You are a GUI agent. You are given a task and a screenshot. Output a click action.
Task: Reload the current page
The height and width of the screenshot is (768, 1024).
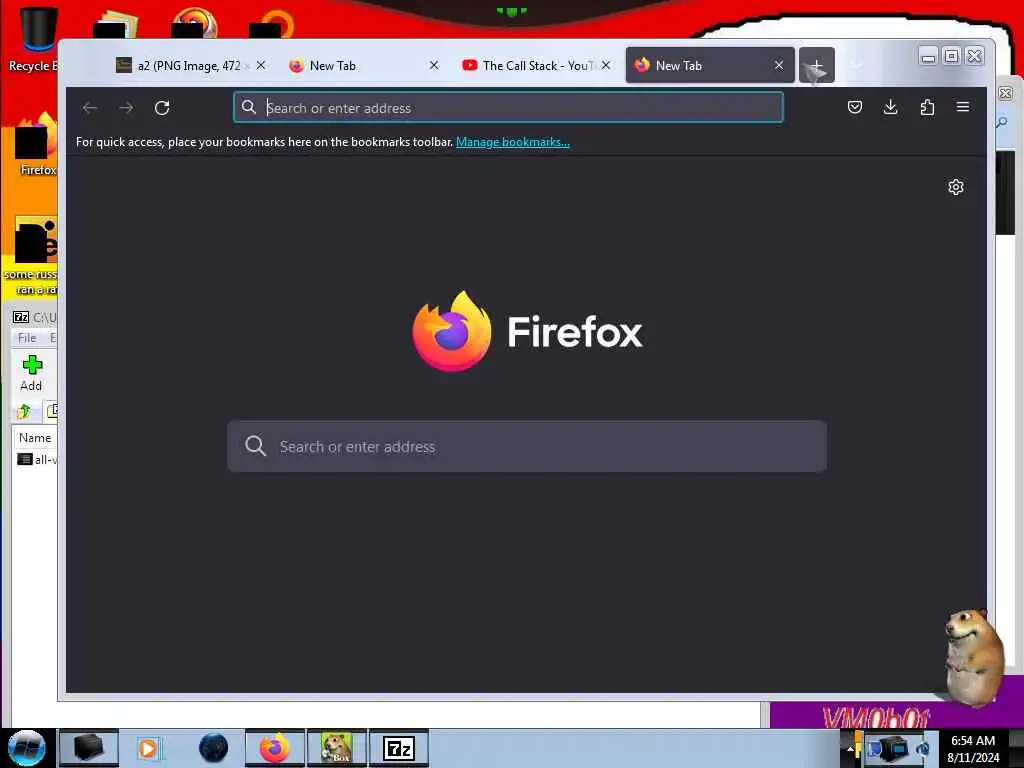162,108
